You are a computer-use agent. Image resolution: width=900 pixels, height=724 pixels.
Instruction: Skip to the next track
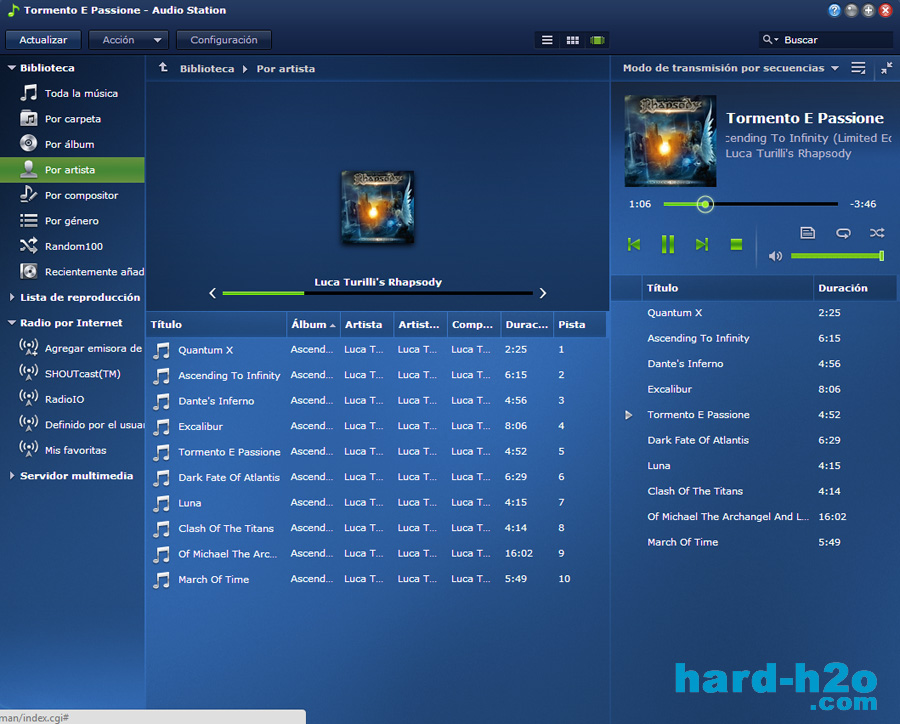pyautogui.click(x=701, y=244)
